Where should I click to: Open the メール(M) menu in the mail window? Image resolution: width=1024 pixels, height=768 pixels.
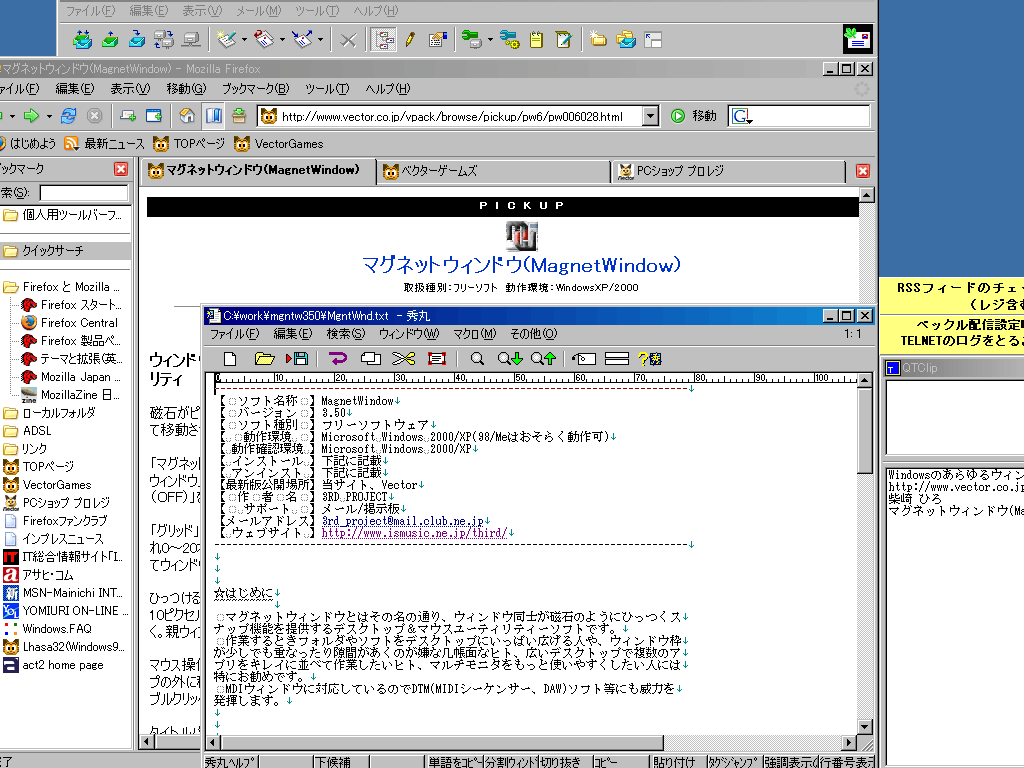[x=258, y=11]
